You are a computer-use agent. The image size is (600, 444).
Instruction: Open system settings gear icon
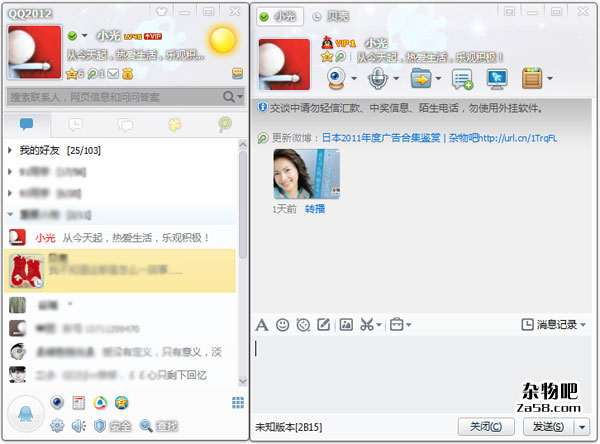coord(57,426)
